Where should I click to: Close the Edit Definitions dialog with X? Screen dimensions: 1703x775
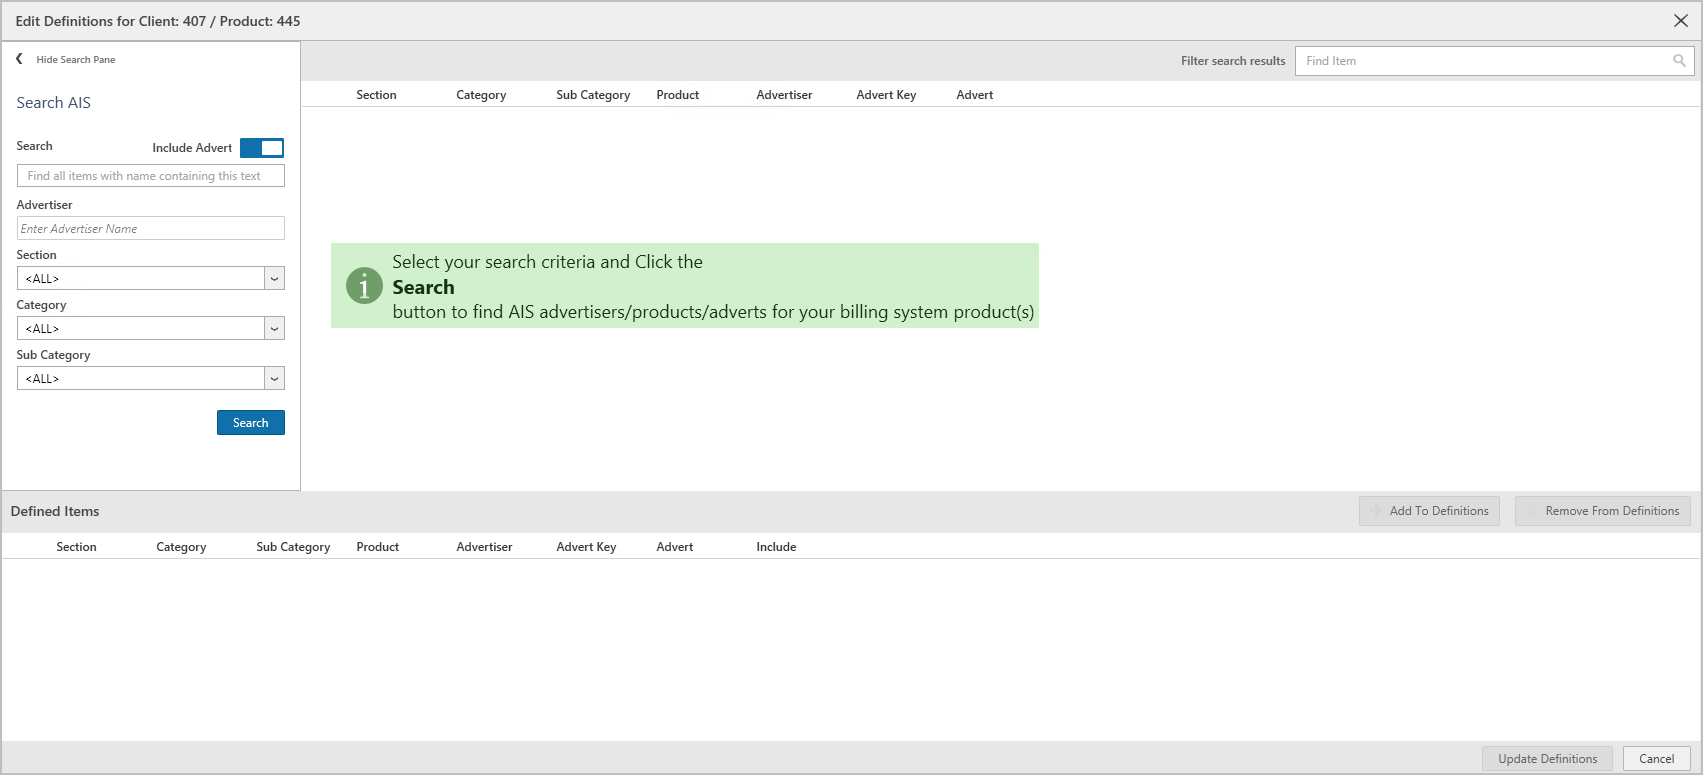pyautogui.click(x=1681, y=21)
